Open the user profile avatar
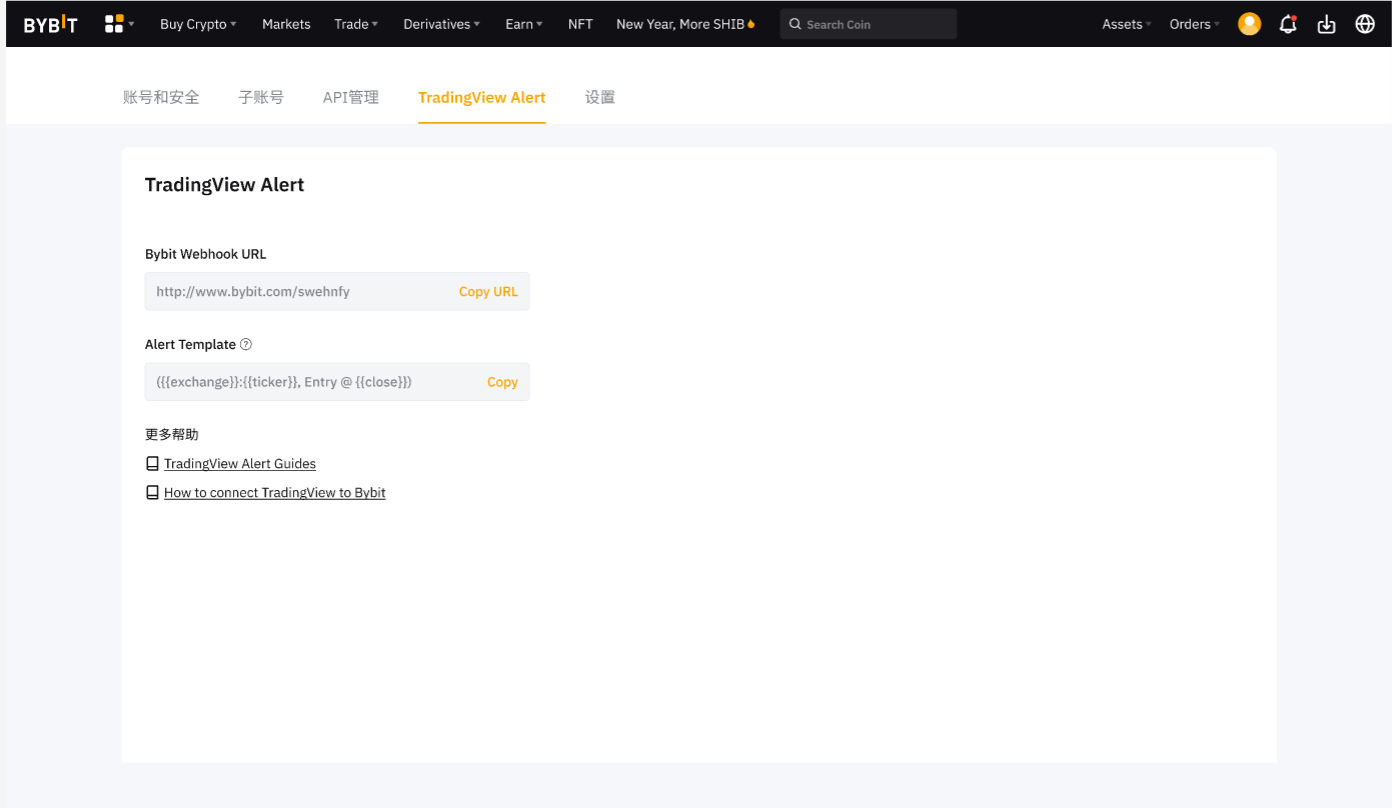The width and height of the screenshot is (1392, 808). point(1249,24)
